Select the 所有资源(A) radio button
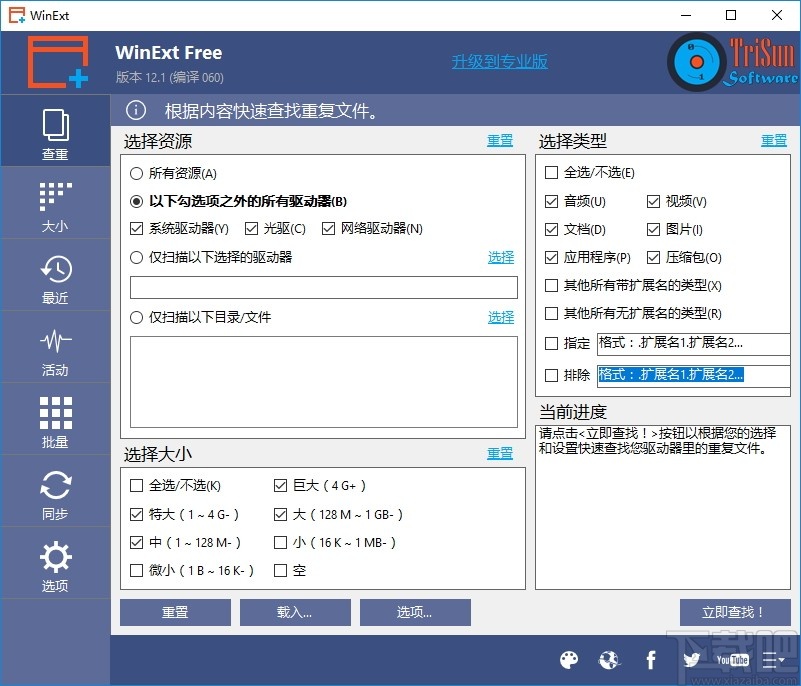Image resolution: width=801 pixels, height=686 pixels. coord(137,172)
